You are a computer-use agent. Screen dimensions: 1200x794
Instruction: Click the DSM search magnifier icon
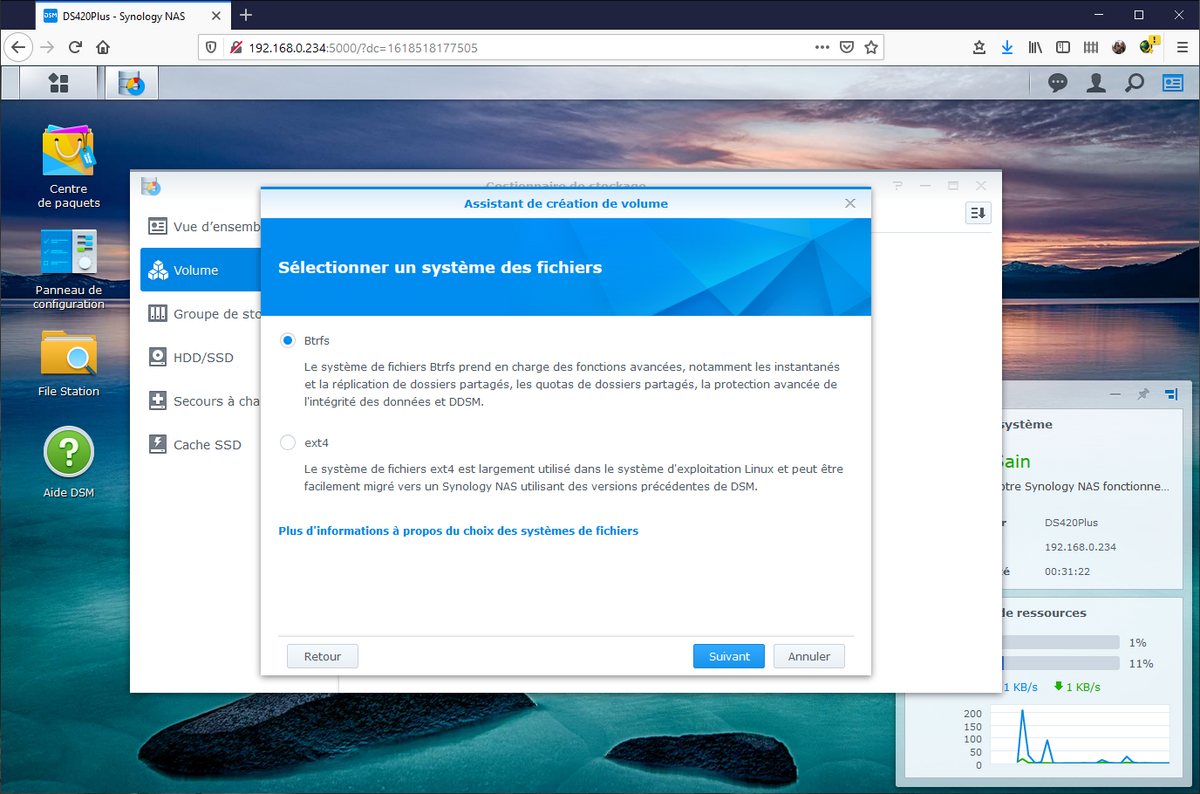[1134, 83]
